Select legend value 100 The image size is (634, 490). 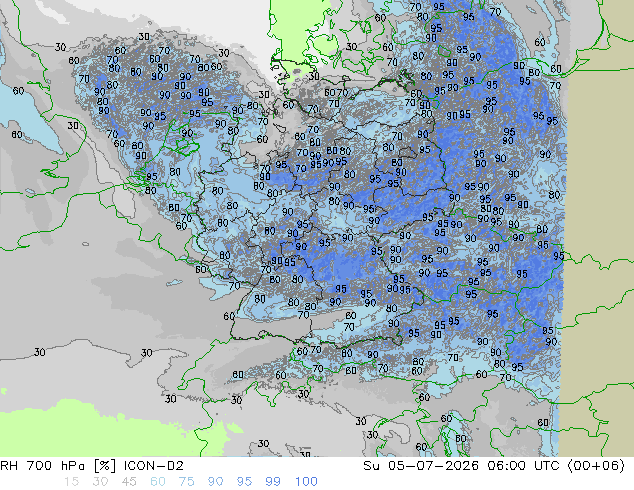click(306, 482)
